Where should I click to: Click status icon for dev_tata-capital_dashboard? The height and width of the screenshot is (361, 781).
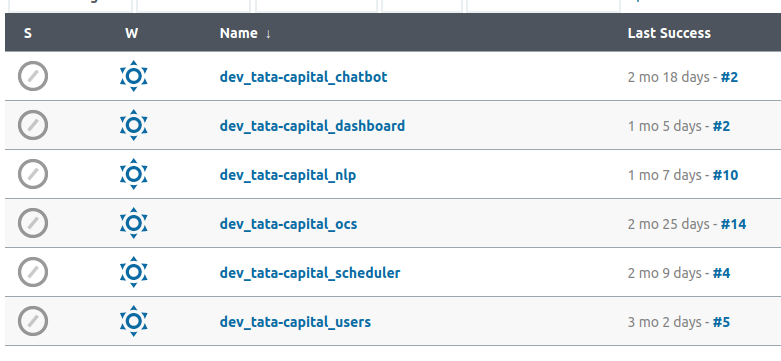[33, 125]
